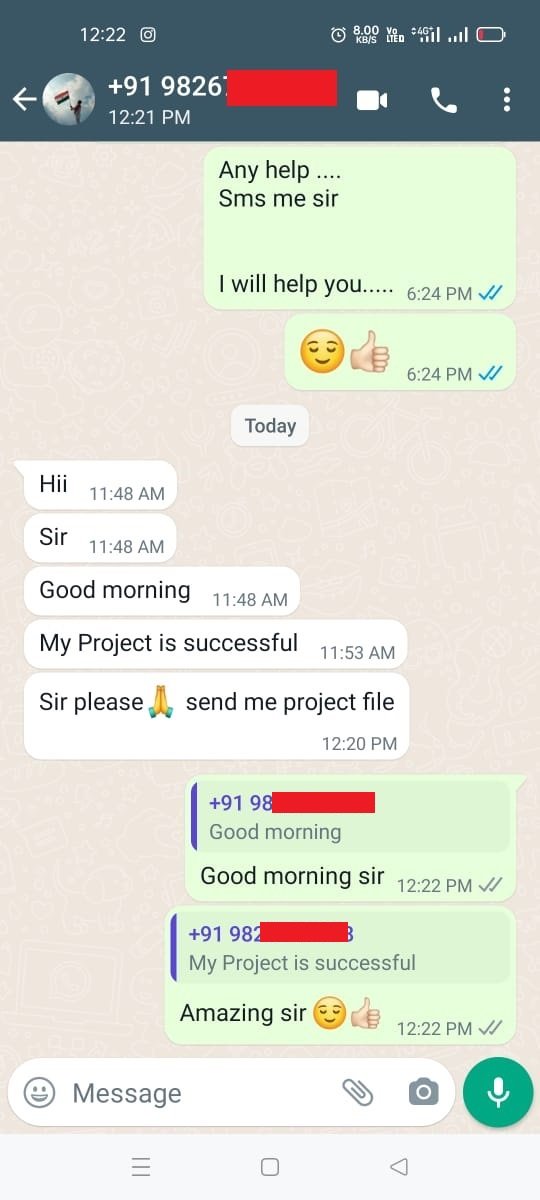The height and width of the screenshot is (1200, 540).
Task: Tap the quoted "My Project is successful" preview
Action: coord(340,948)
